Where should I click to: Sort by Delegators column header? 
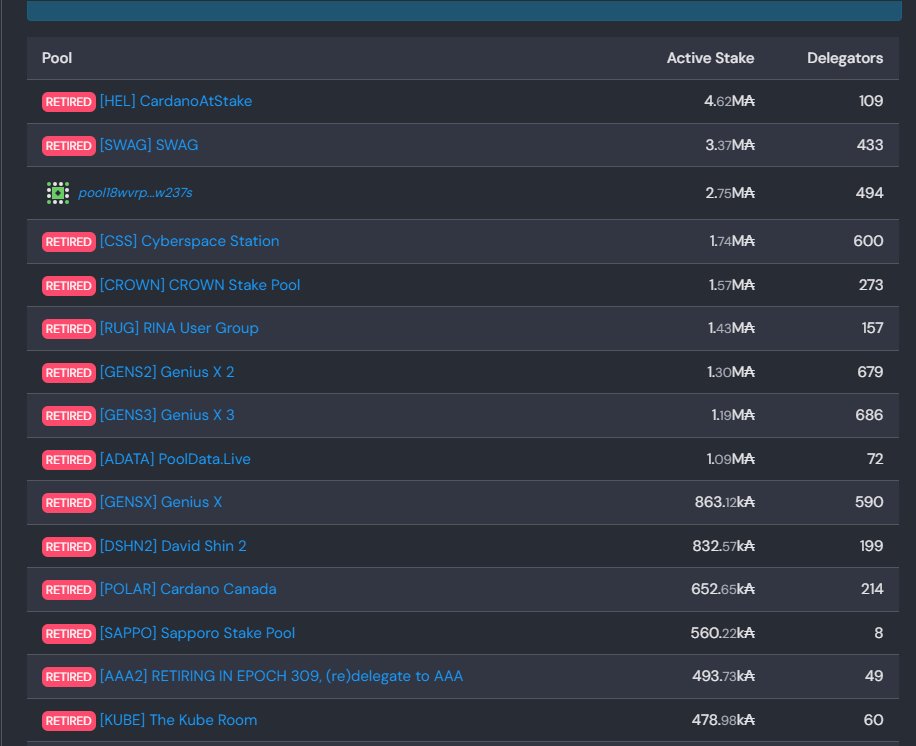(845, 58)
